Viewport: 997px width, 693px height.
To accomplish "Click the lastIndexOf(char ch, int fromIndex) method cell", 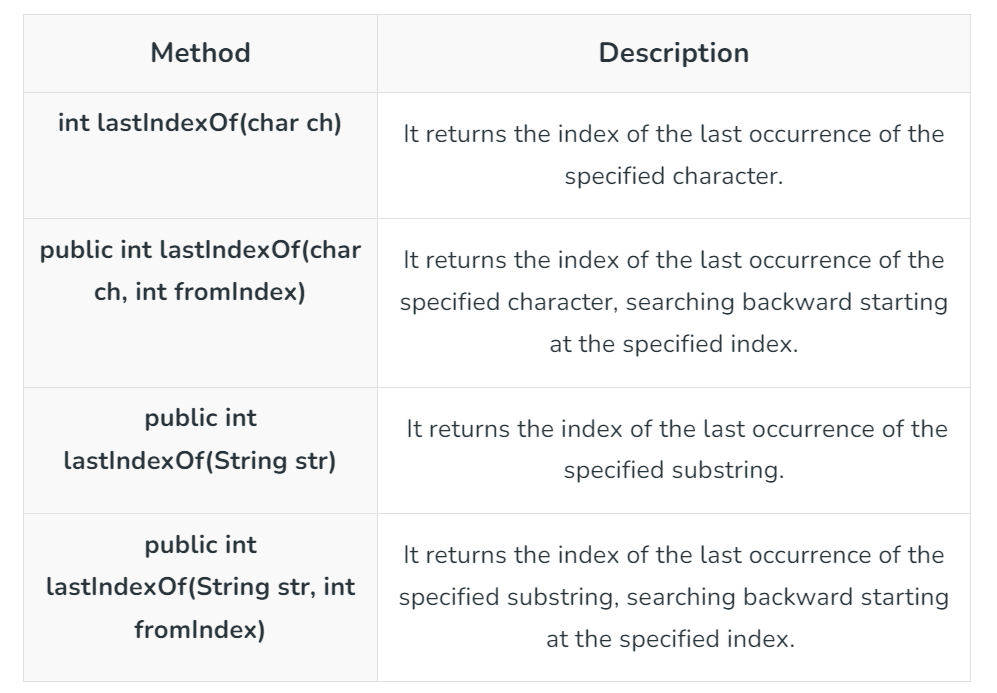I will click(x=200, y=303).
